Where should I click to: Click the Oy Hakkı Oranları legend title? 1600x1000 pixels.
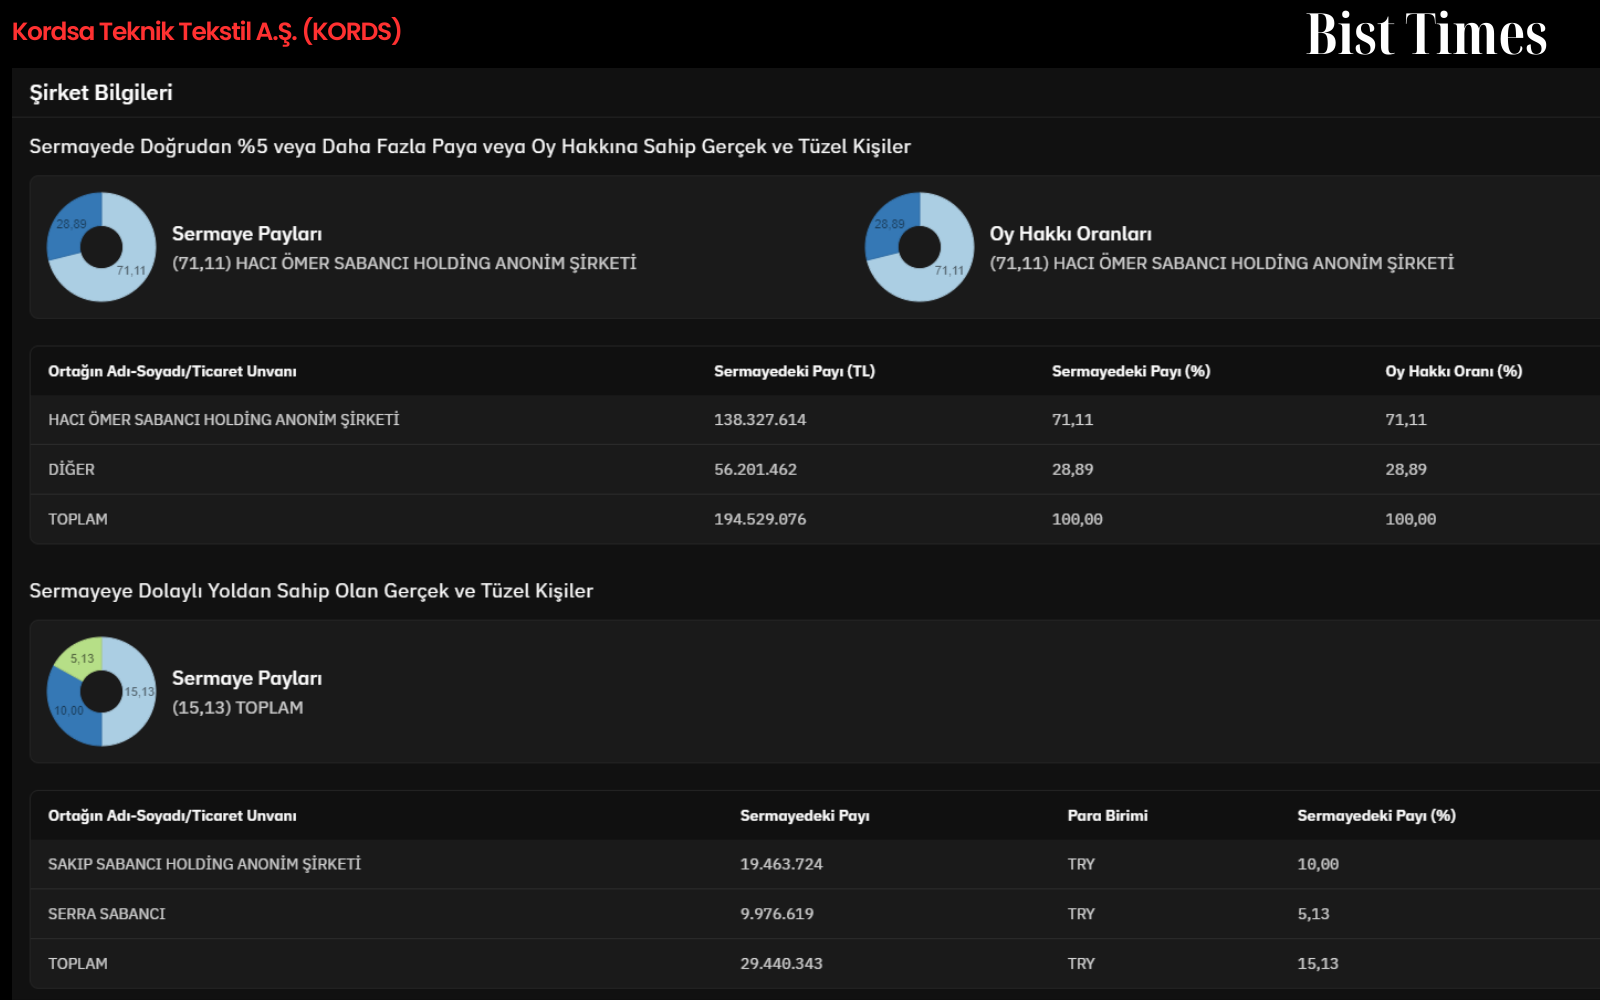1071,234
